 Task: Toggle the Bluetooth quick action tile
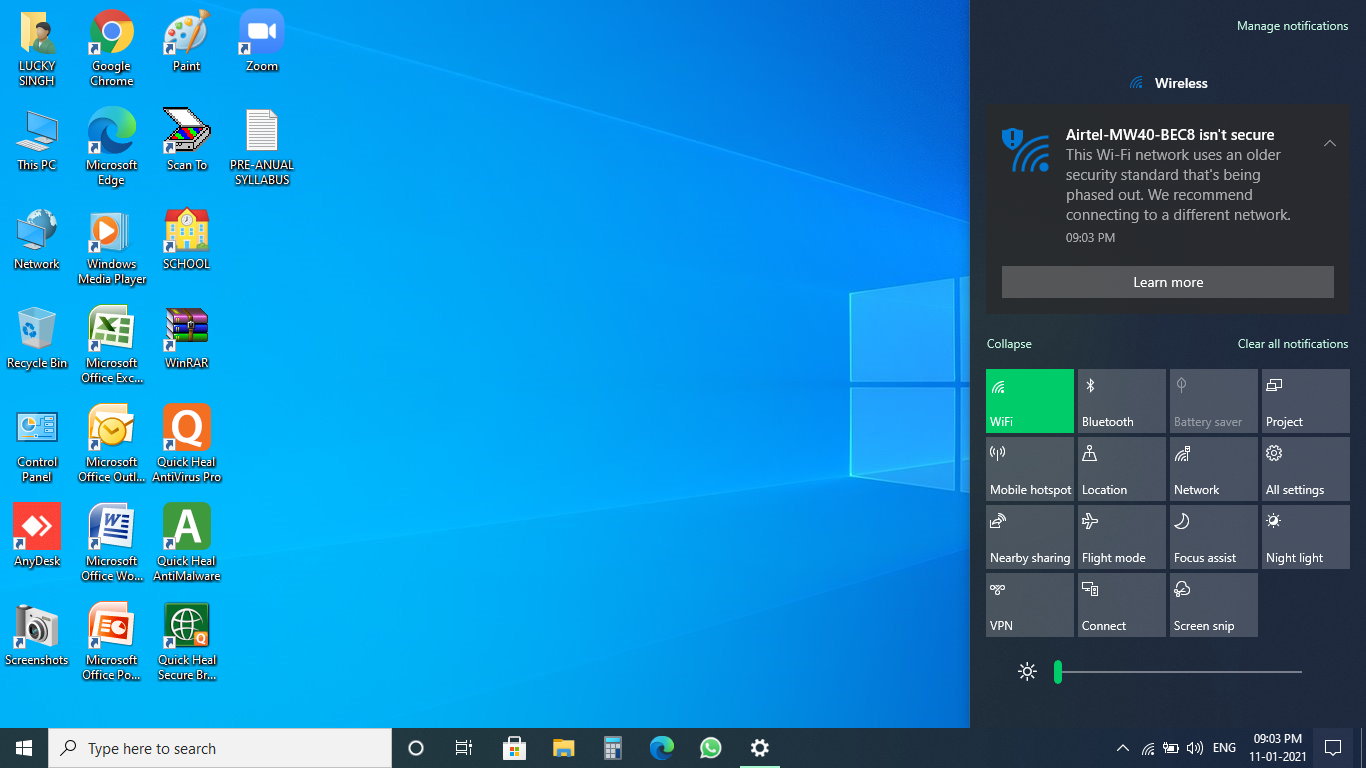[x=1122, y=401]
